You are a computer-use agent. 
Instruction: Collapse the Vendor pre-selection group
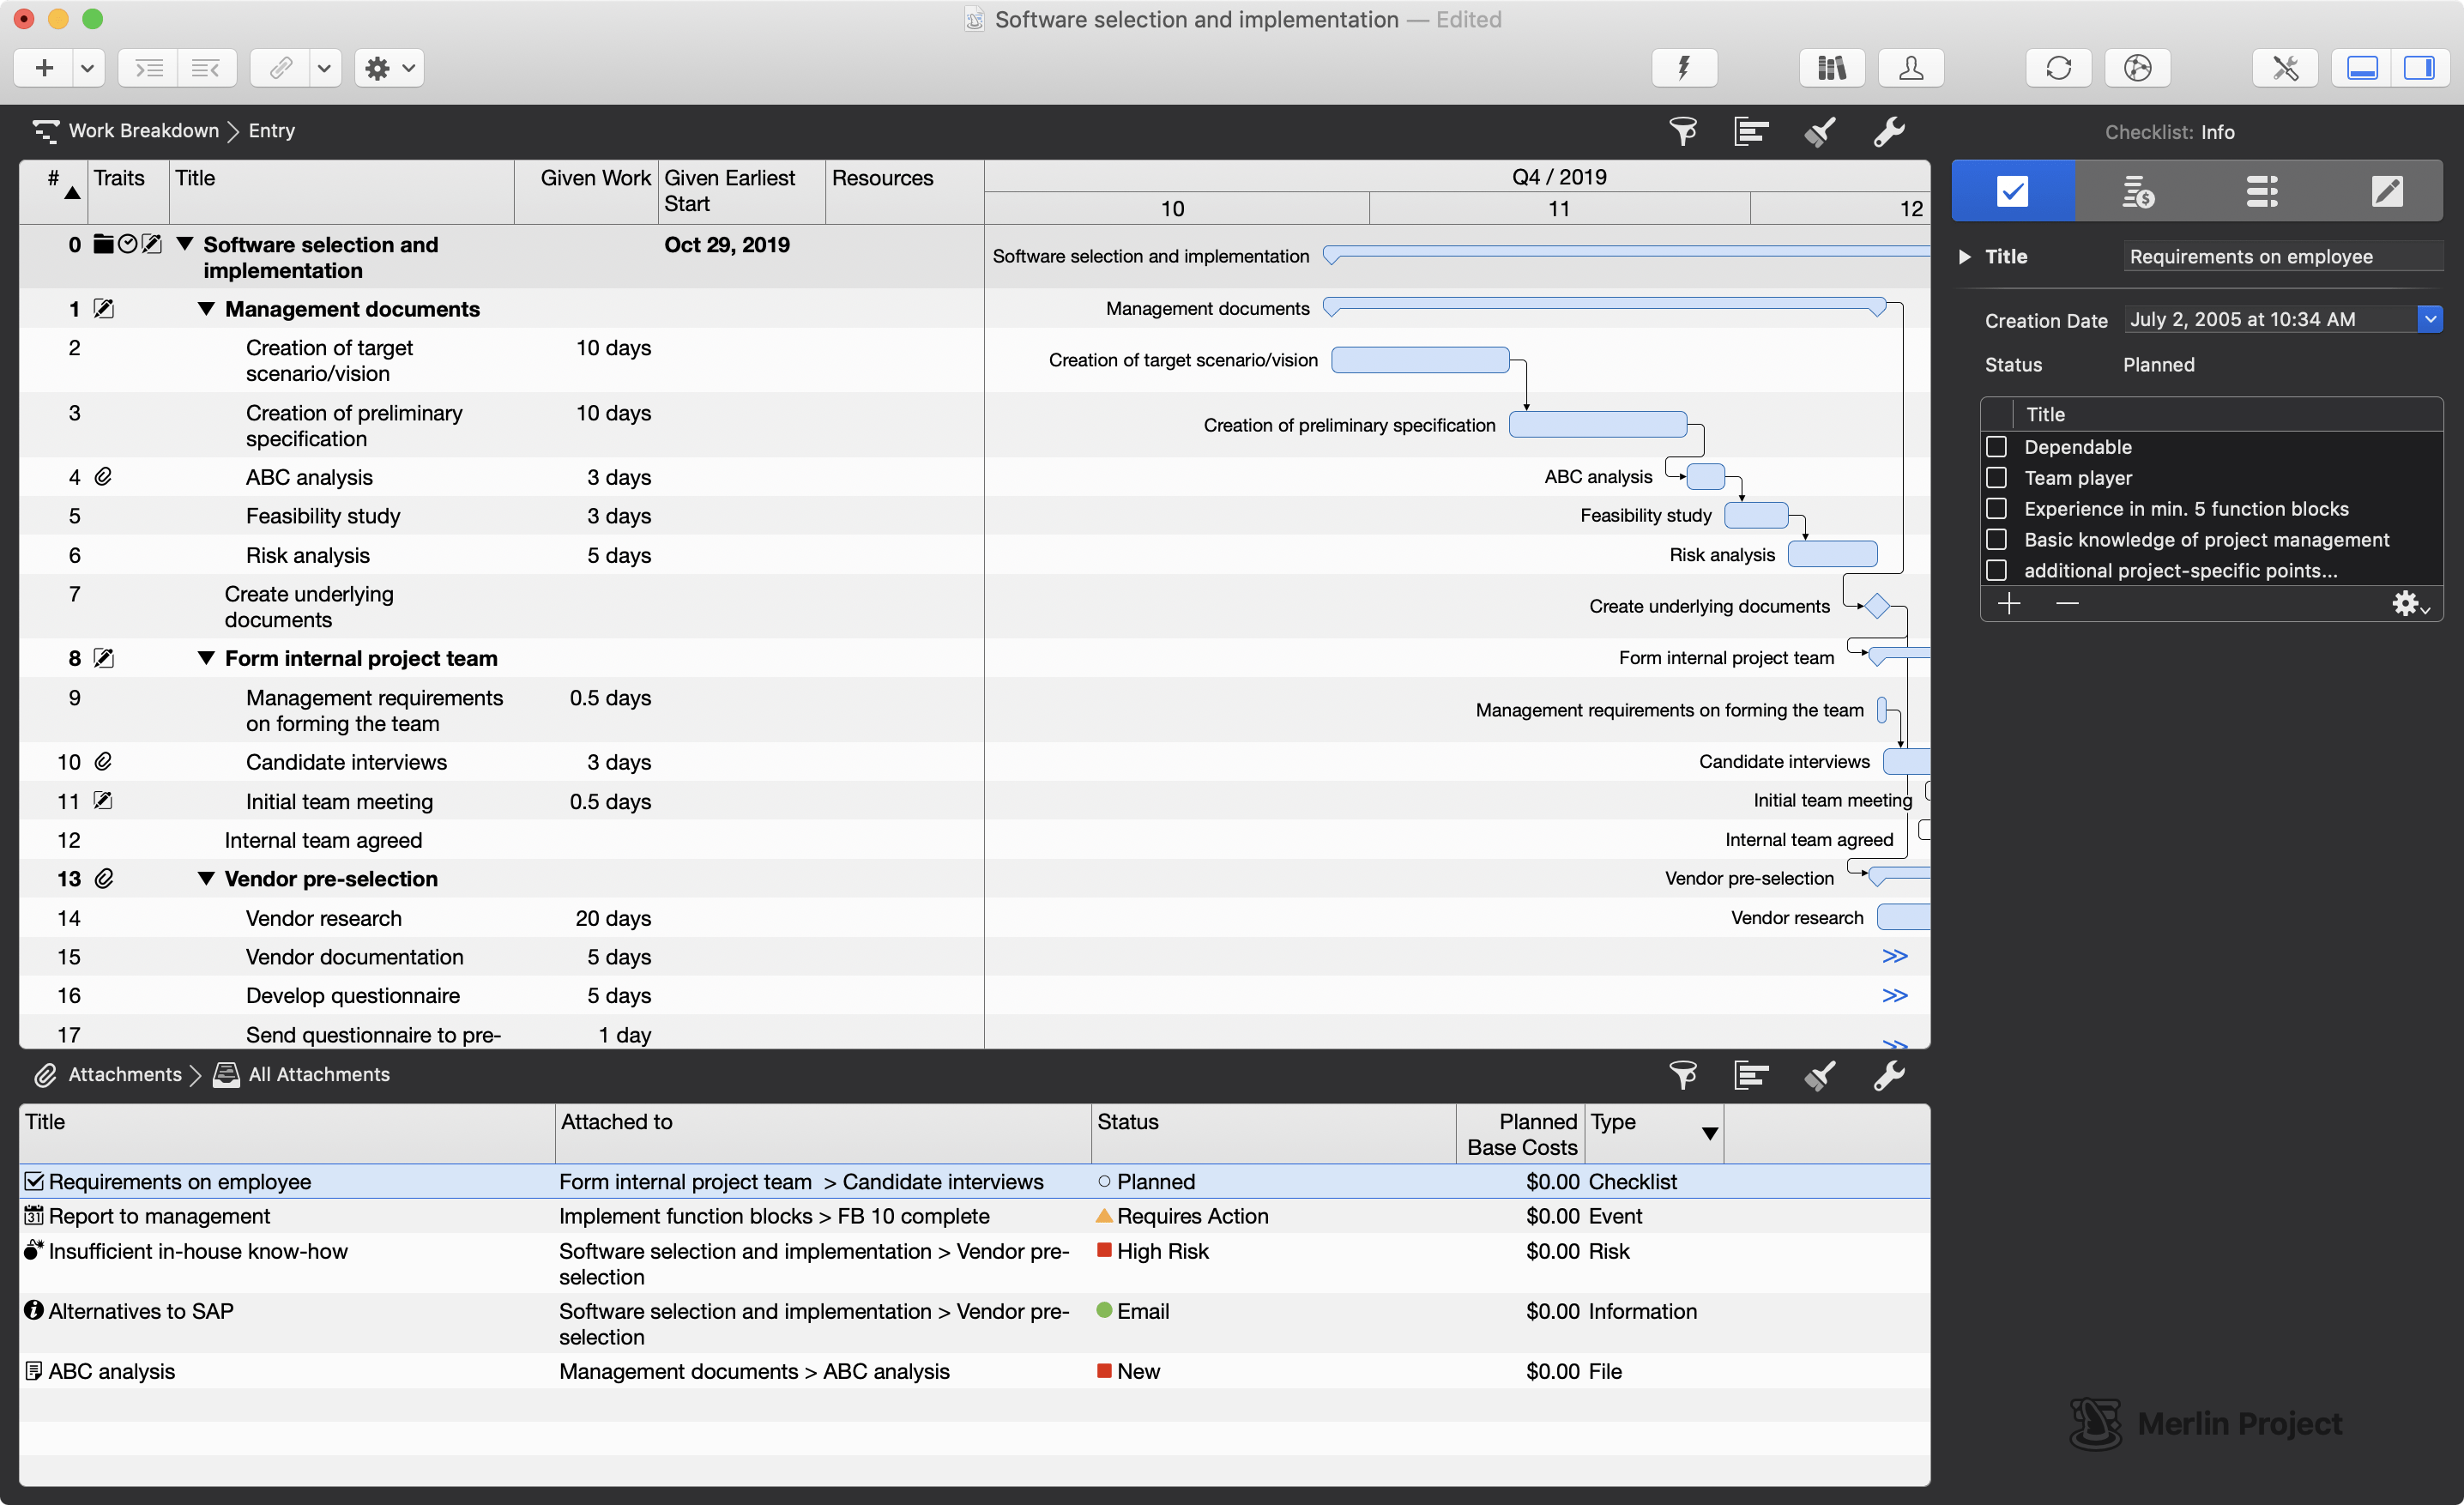click(x=206, y=879)
